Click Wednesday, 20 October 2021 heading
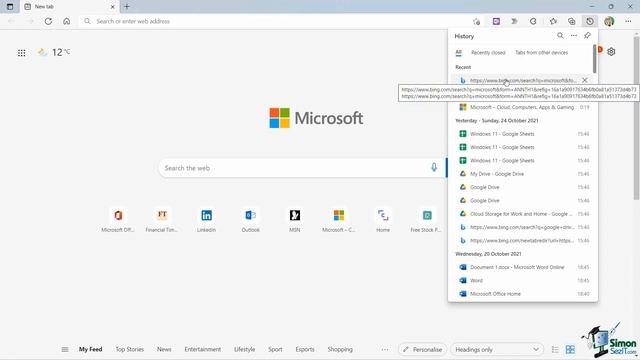640x360 pixels. [x=488, y=254]
